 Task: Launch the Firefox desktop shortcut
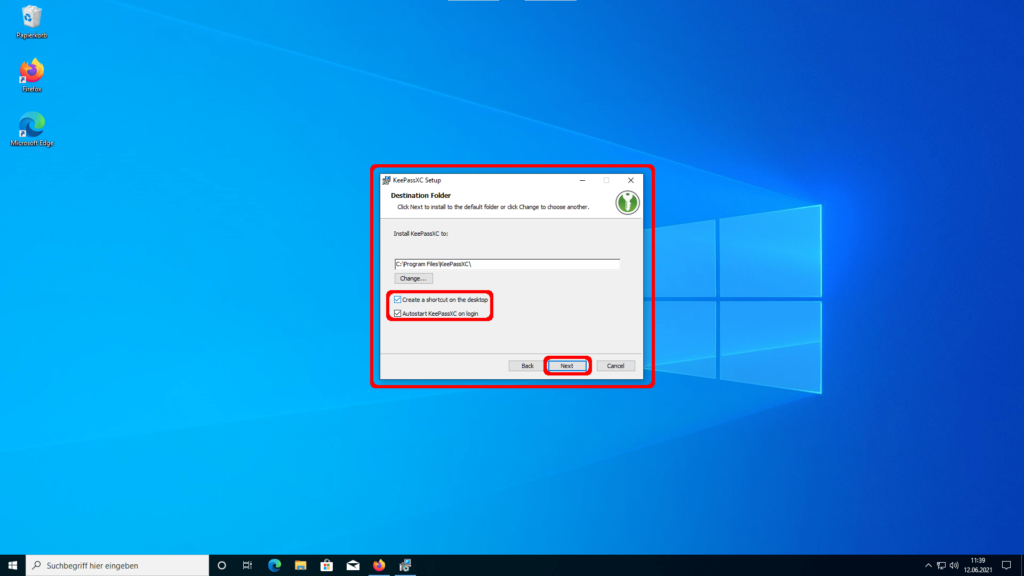click(31, 75)
